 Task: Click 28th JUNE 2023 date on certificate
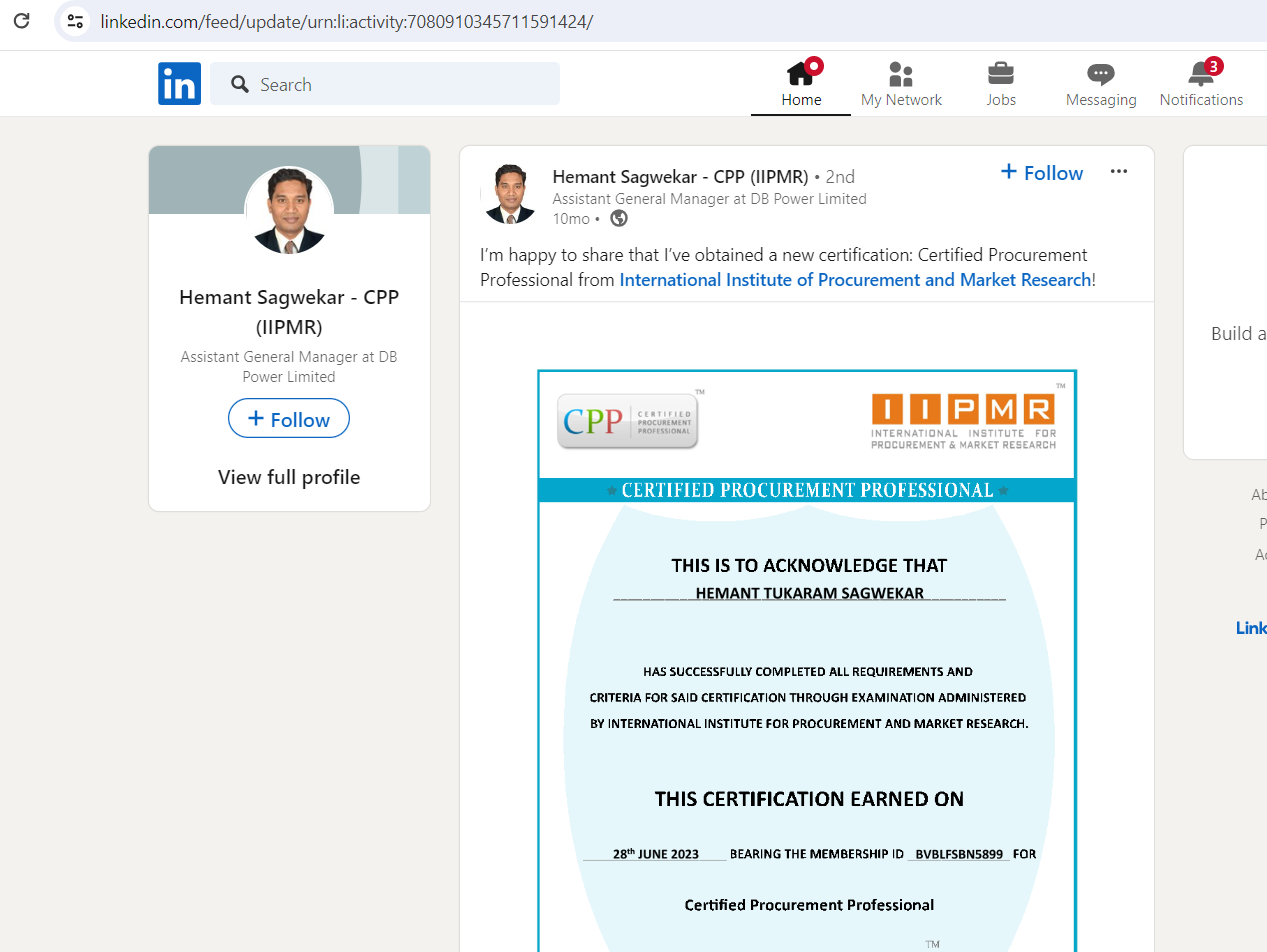(656, 854)
